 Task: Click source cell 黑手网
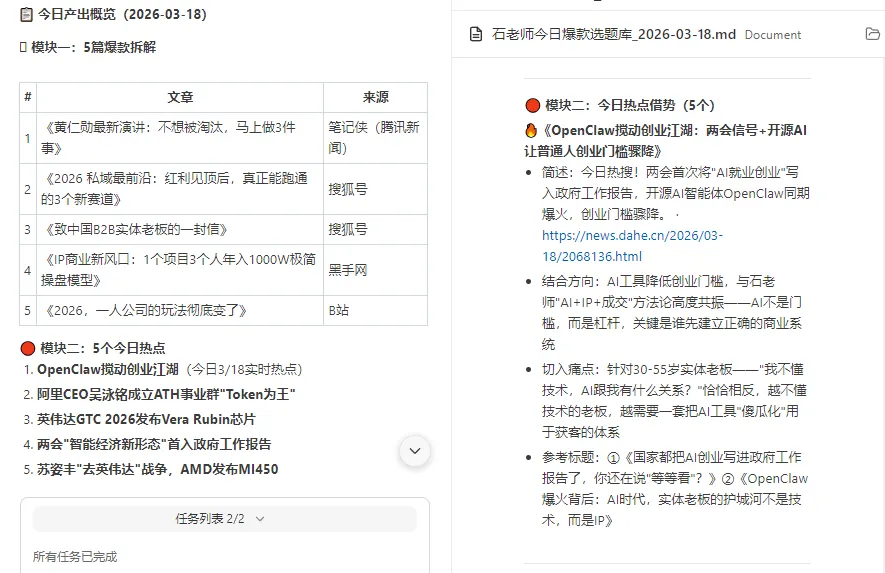(375, 270)
